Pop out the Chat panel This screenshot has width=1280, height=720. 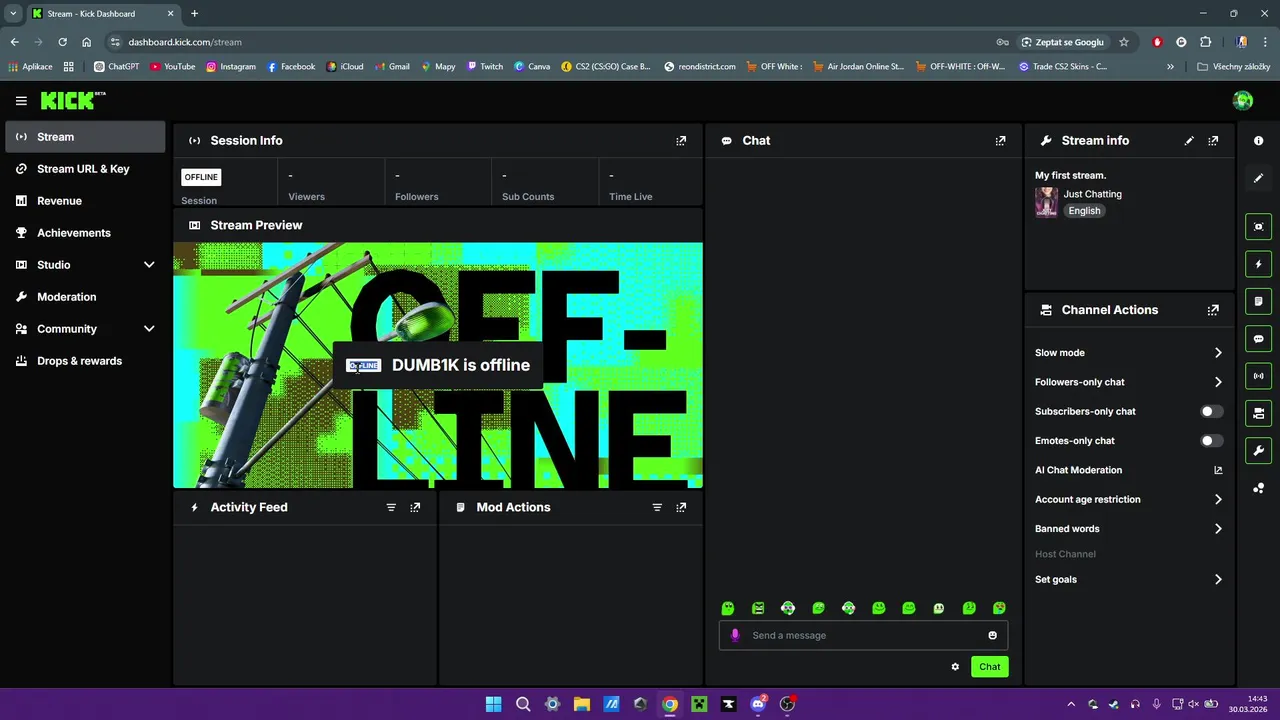[1000, 141]
